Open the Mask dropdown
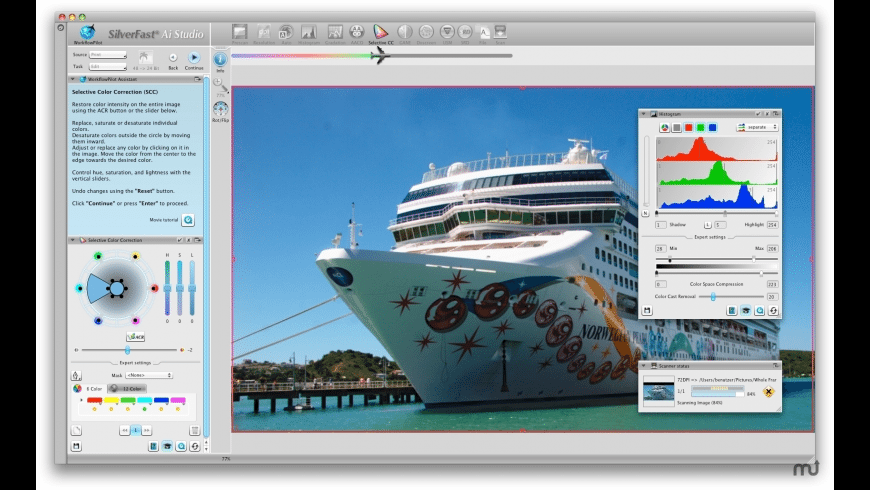The width and height of the screenshot is (870, 490). 149,375
